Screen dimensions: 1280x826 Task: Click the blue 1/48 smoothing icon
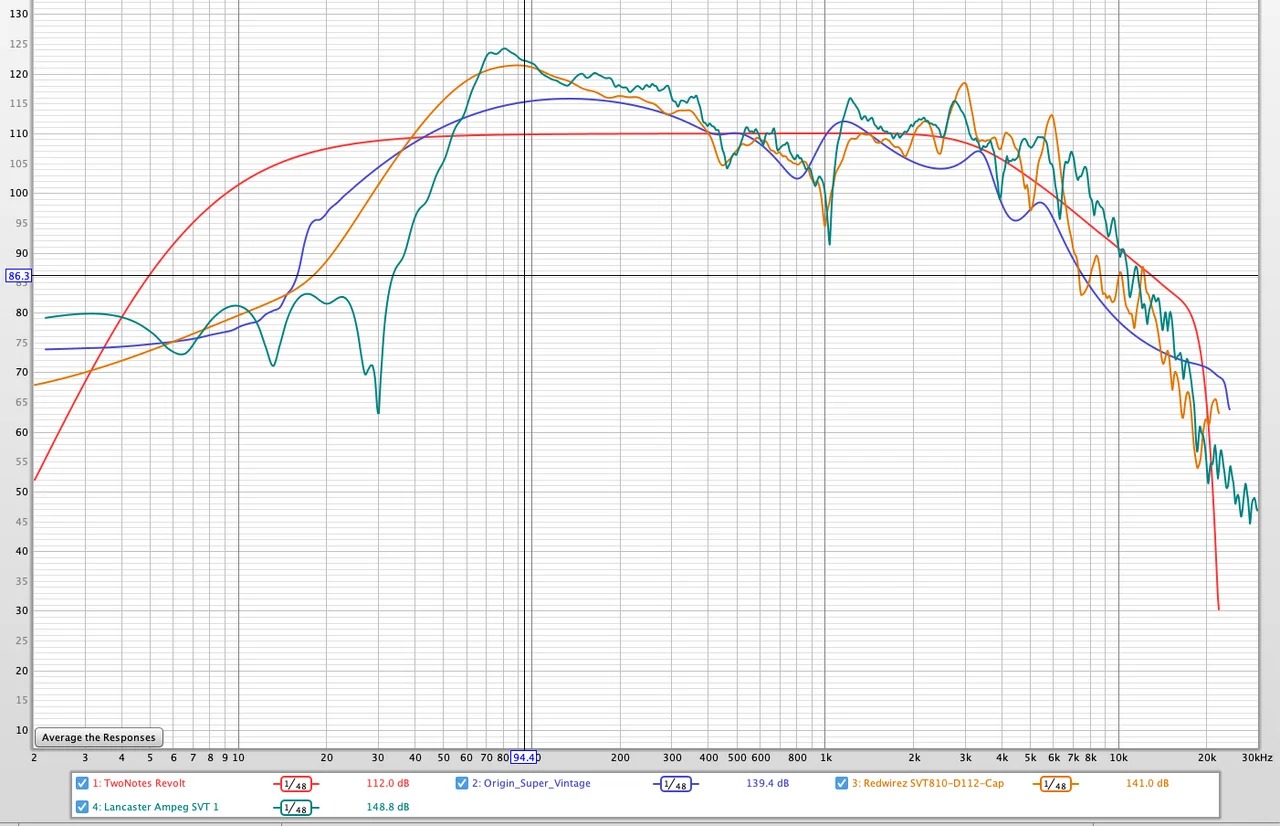coord(675,784)
